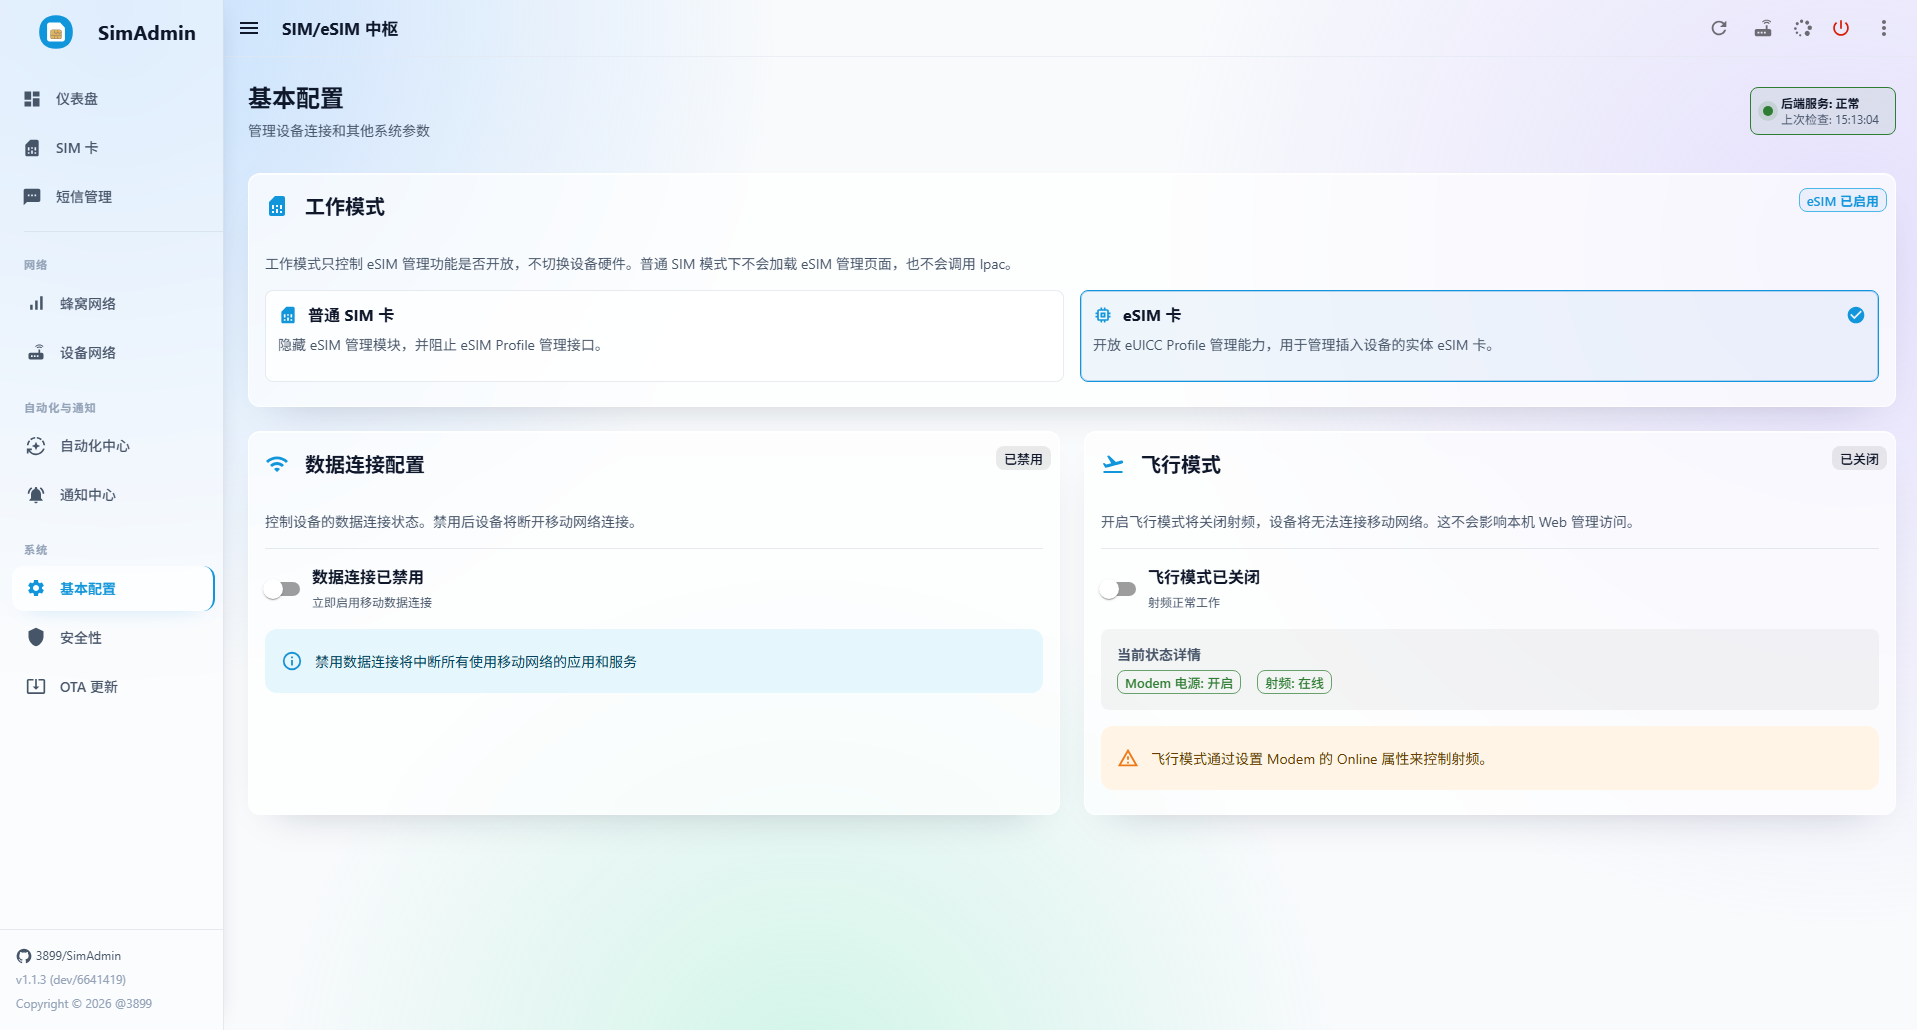The height and width of the screenshot is (1030, 1917).
Task: Click the router icon beside 设备网络
Action: pos(36,353)
